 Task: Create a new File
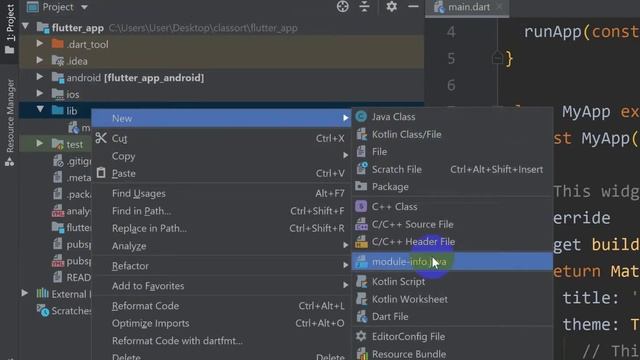(x=452, y=152)
